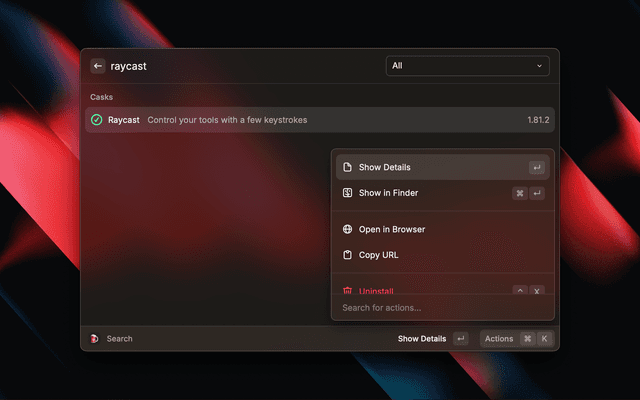Open the All filter dropdown

[x=467, y=66]
